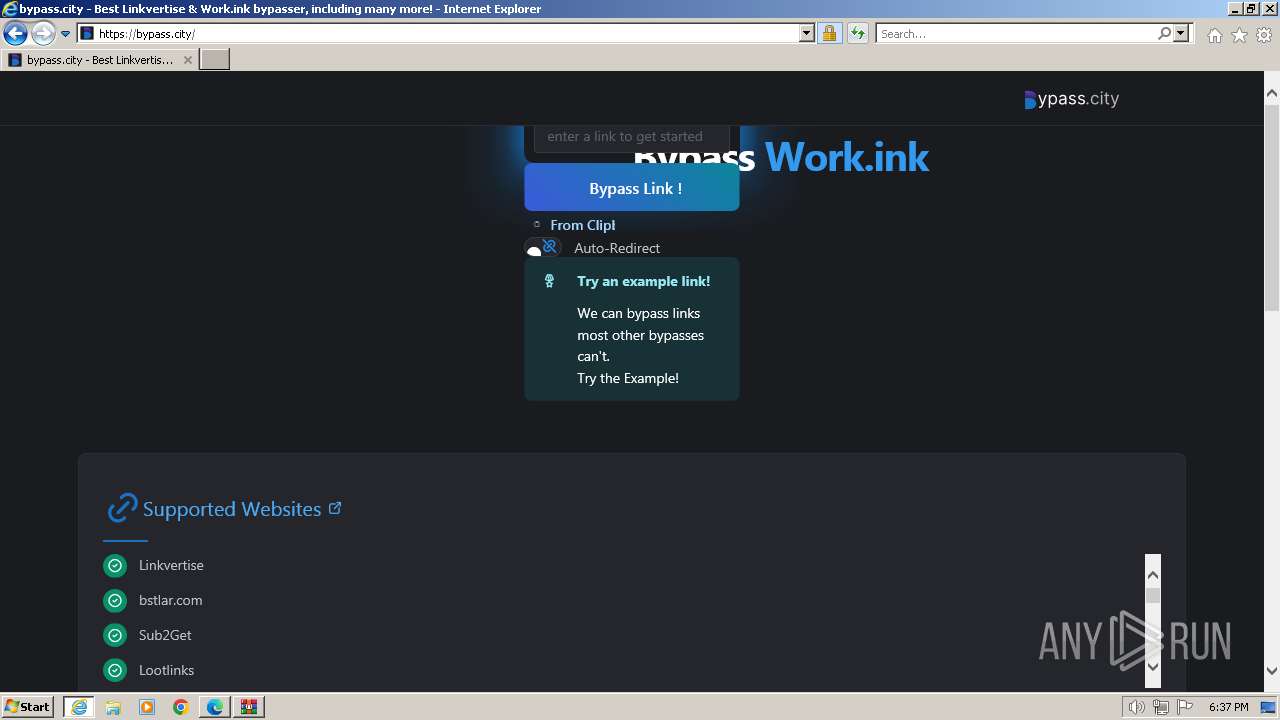This screenshot has width=1280, height=720.
Task: Click the volume speaker tray icon
Action: pos(1138,707)
